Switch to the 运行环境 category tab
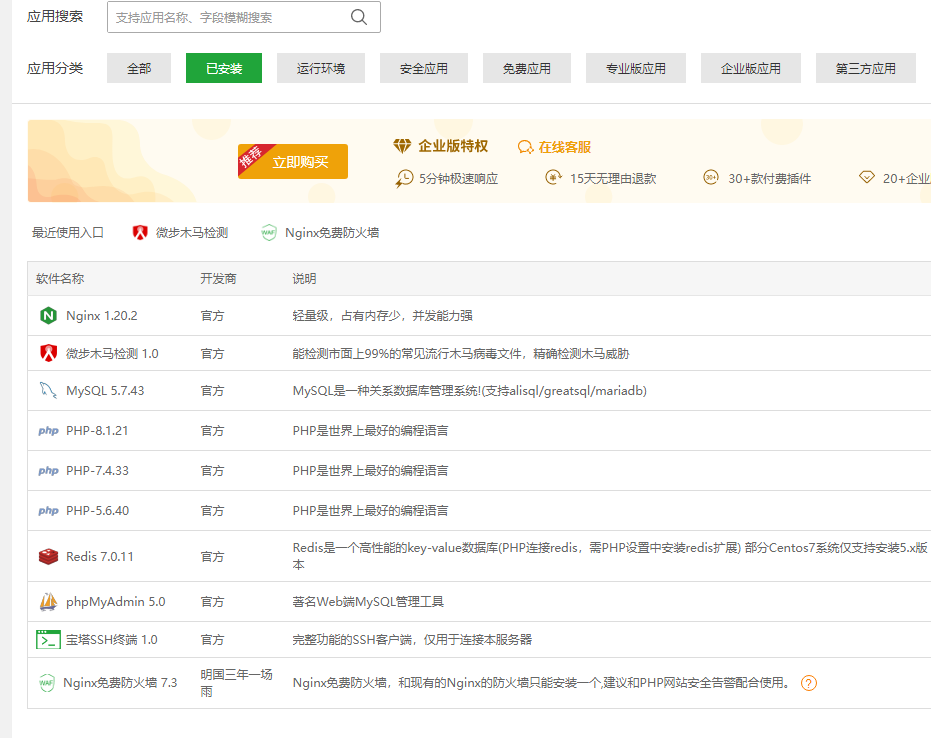This screenshot has width=931, height=738. click(320, 68)
